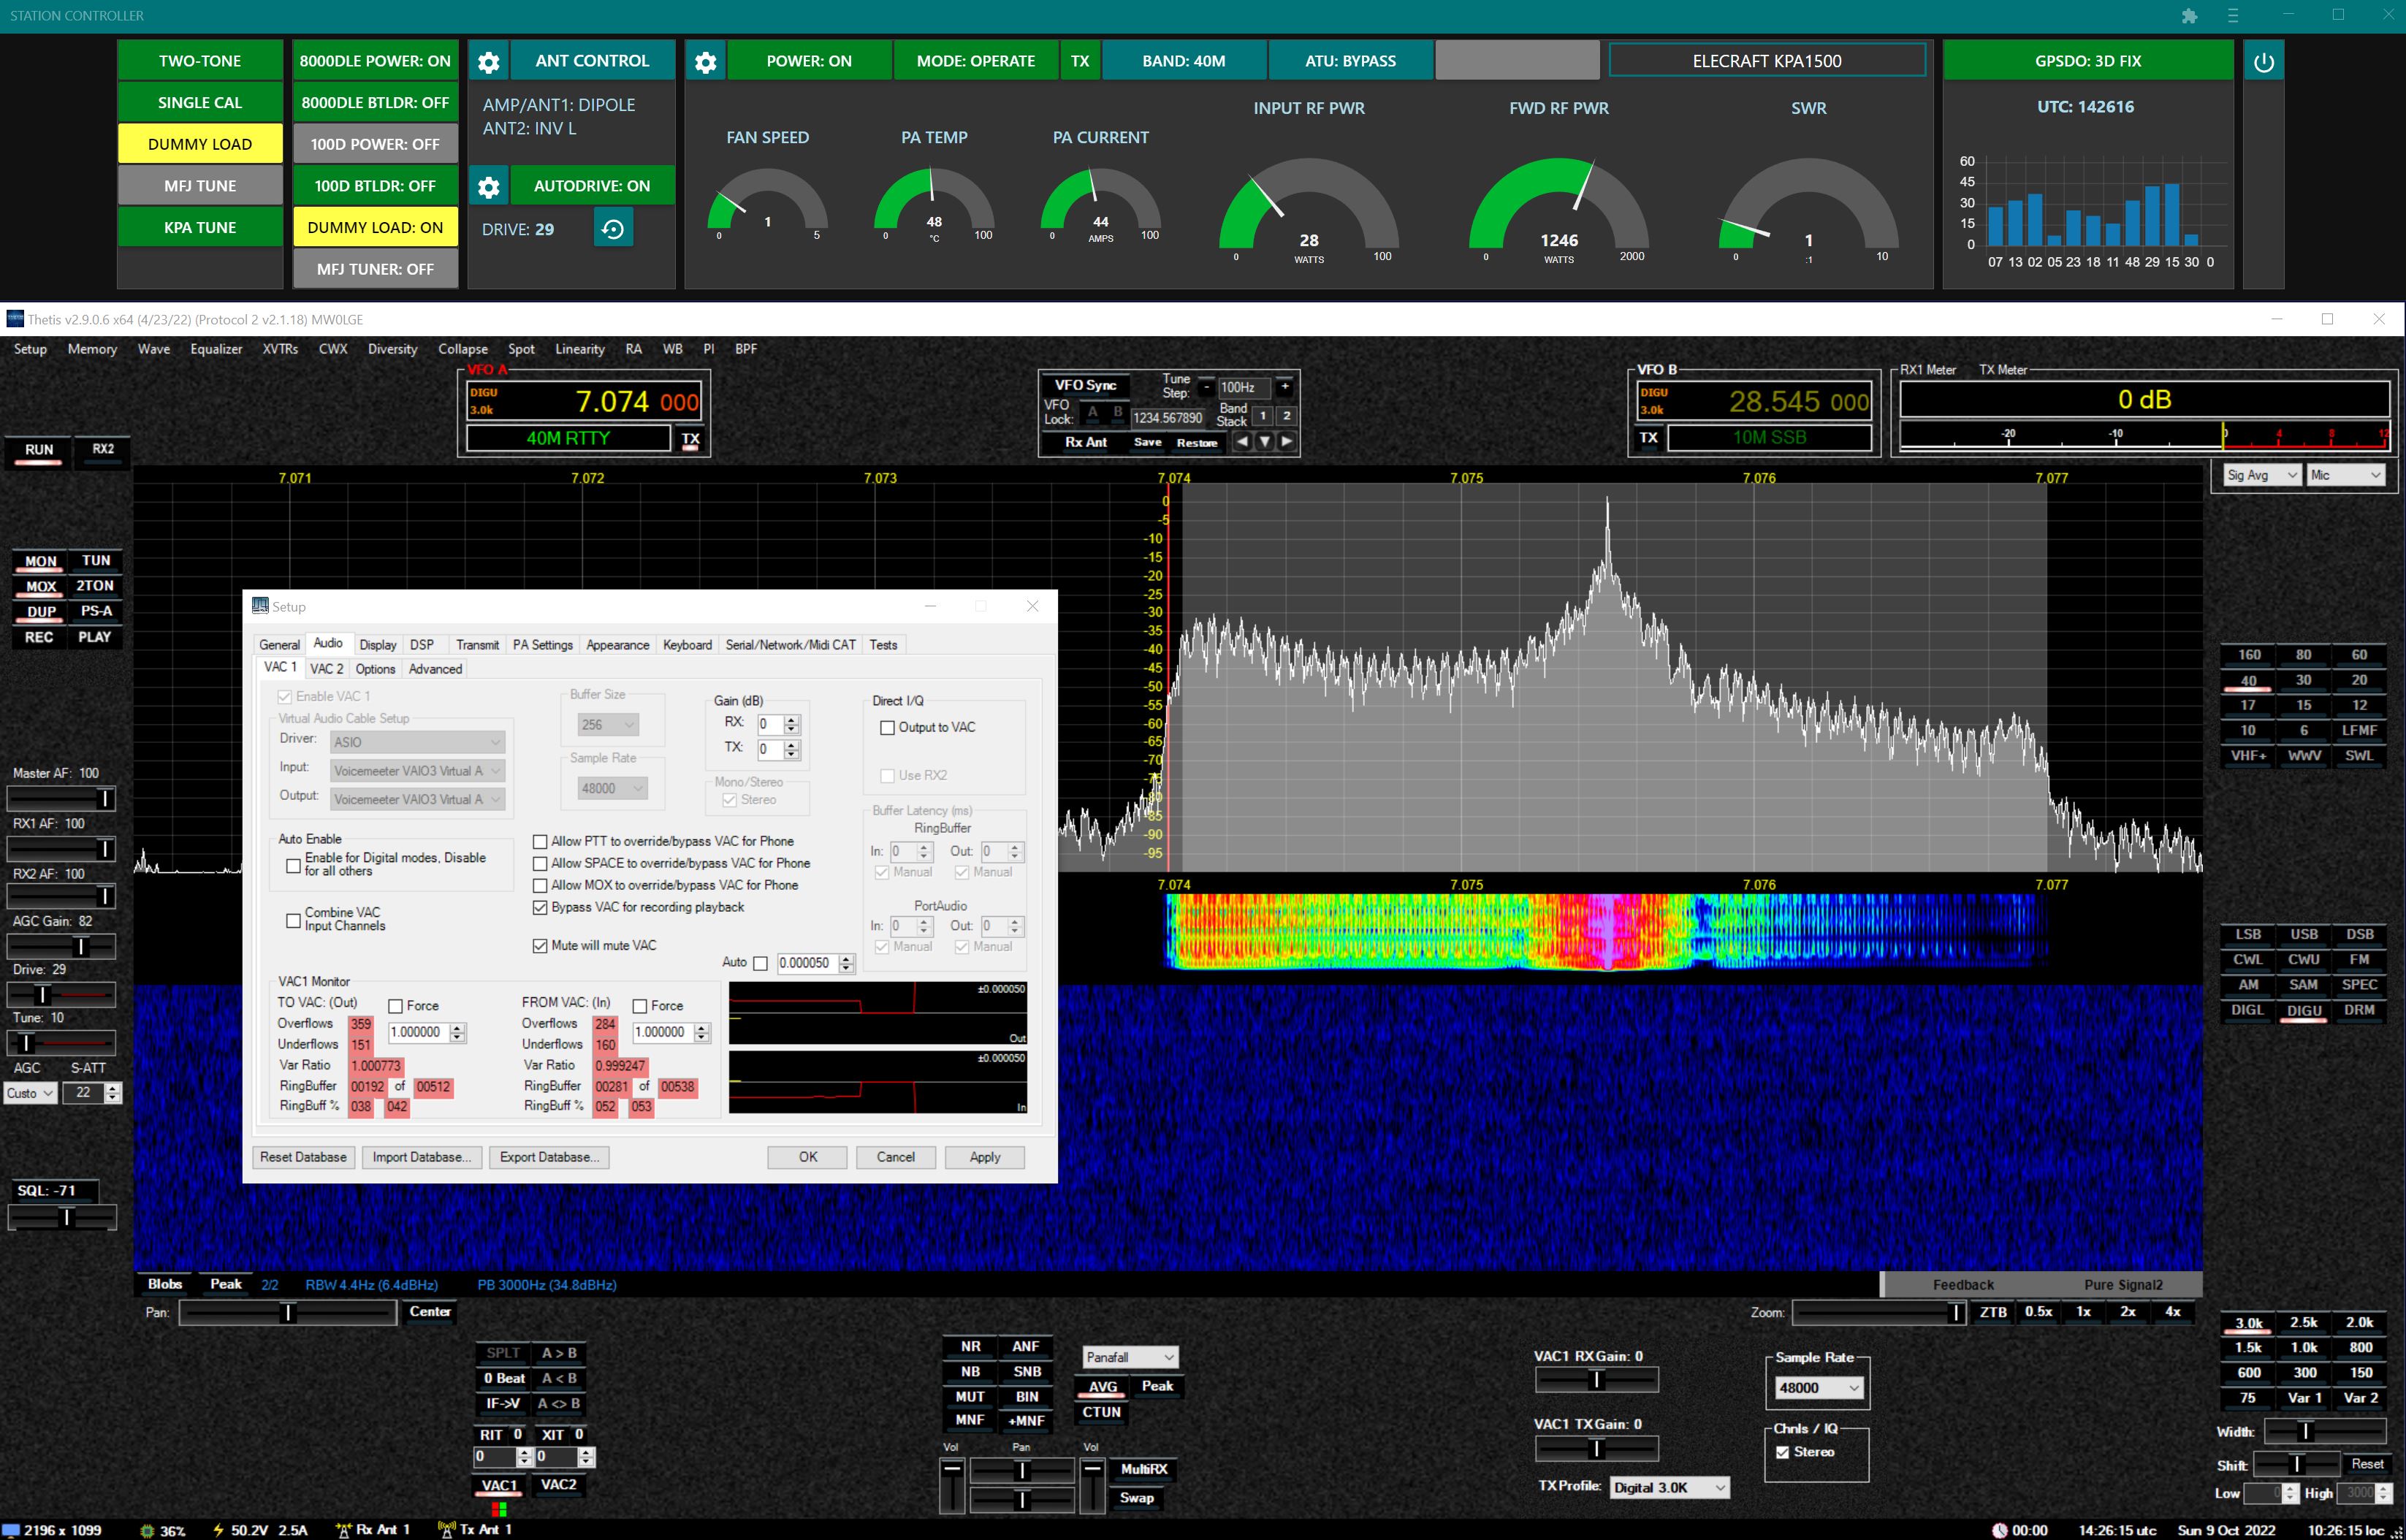Click VFO A TX indicator icon
This screenshot has width=2406, height=1540.
690,439
